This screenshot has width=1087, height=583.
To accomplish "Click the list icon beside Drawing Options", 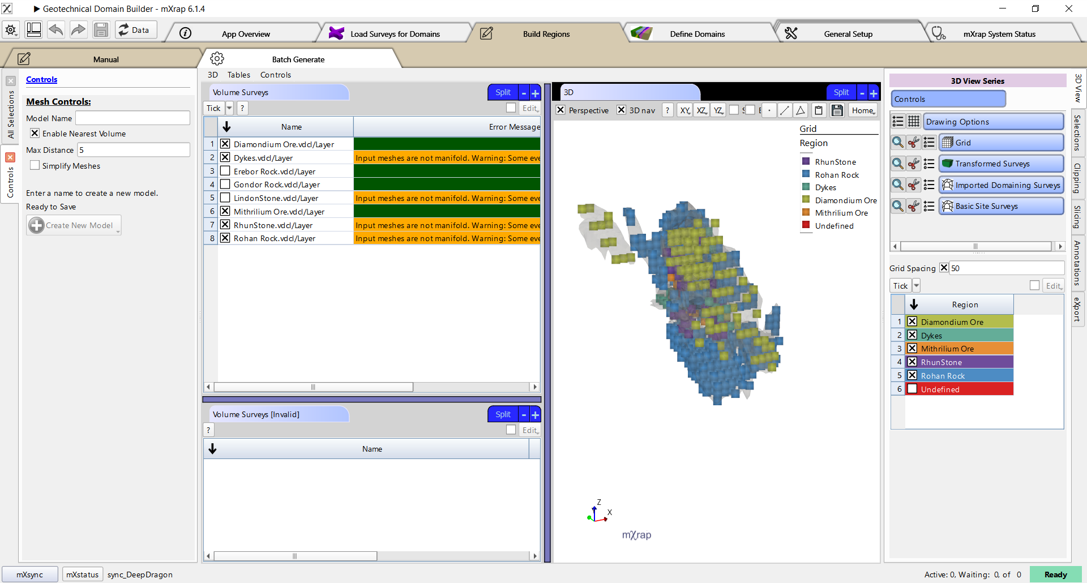I will point(898,121).
